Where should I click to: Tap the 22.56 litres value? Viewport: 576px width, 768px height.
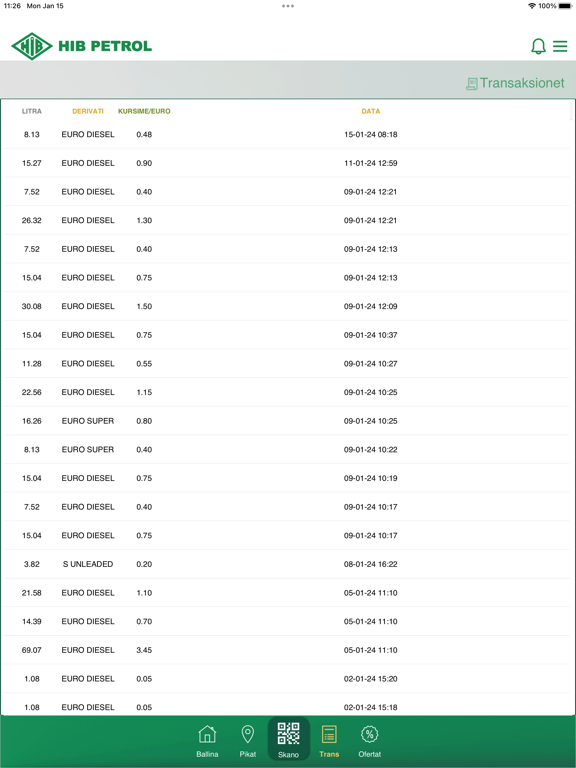(x=32, y=392)
